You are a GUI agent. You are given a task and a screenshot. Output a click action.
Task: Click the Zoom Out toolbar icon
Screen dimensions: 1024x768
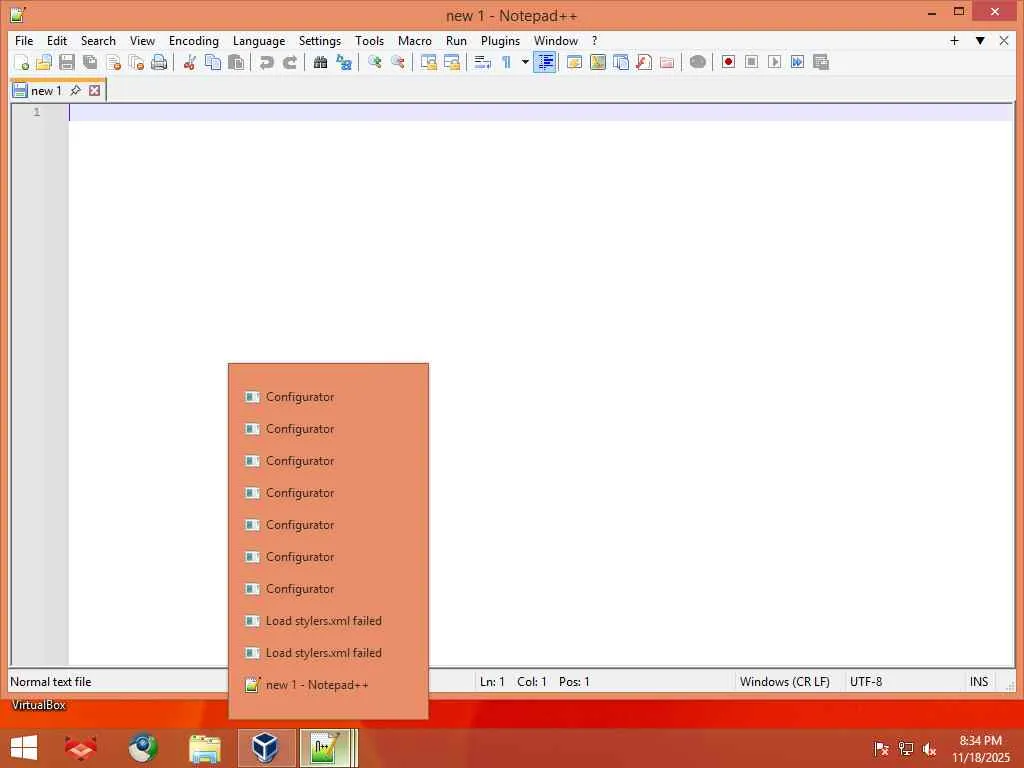click(397, 62)
